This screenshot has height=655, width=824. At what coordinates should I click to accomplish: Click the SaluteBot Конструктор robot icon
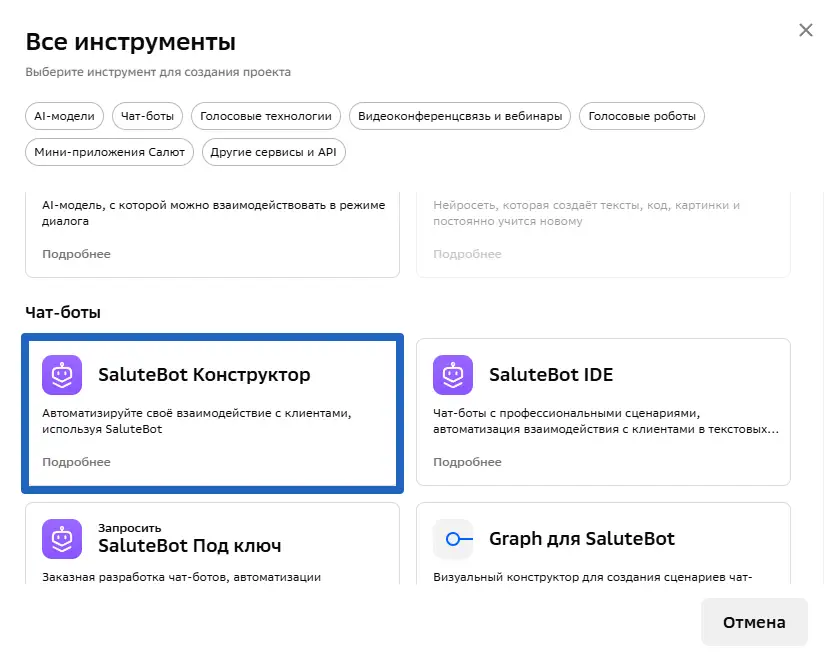tap(62, 376)
